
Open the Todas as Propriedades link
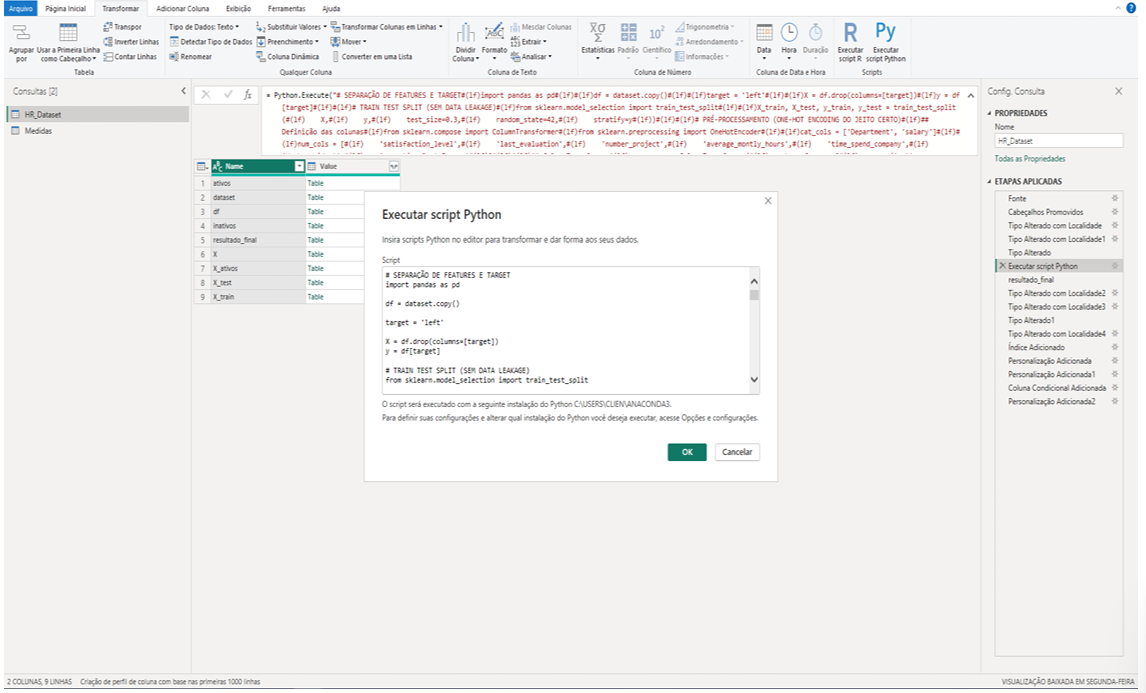click(1030, 159)
